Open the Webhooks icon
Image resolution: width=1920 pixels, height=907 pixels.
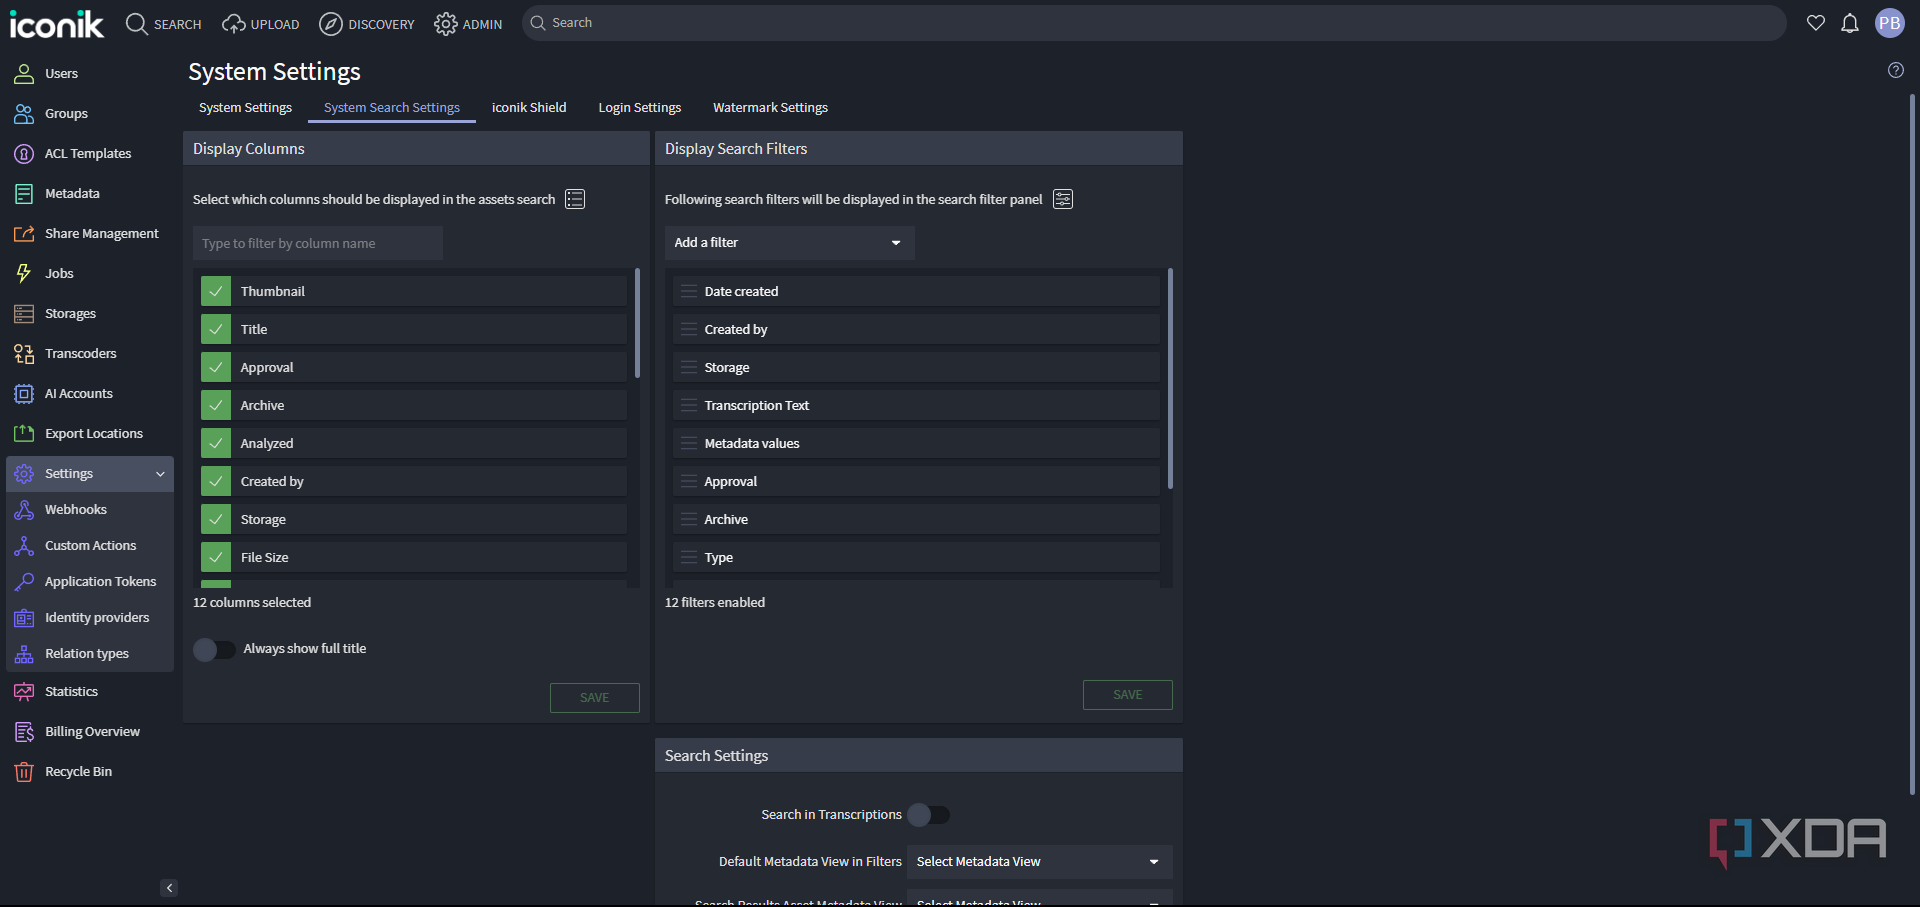pos(24,509)
